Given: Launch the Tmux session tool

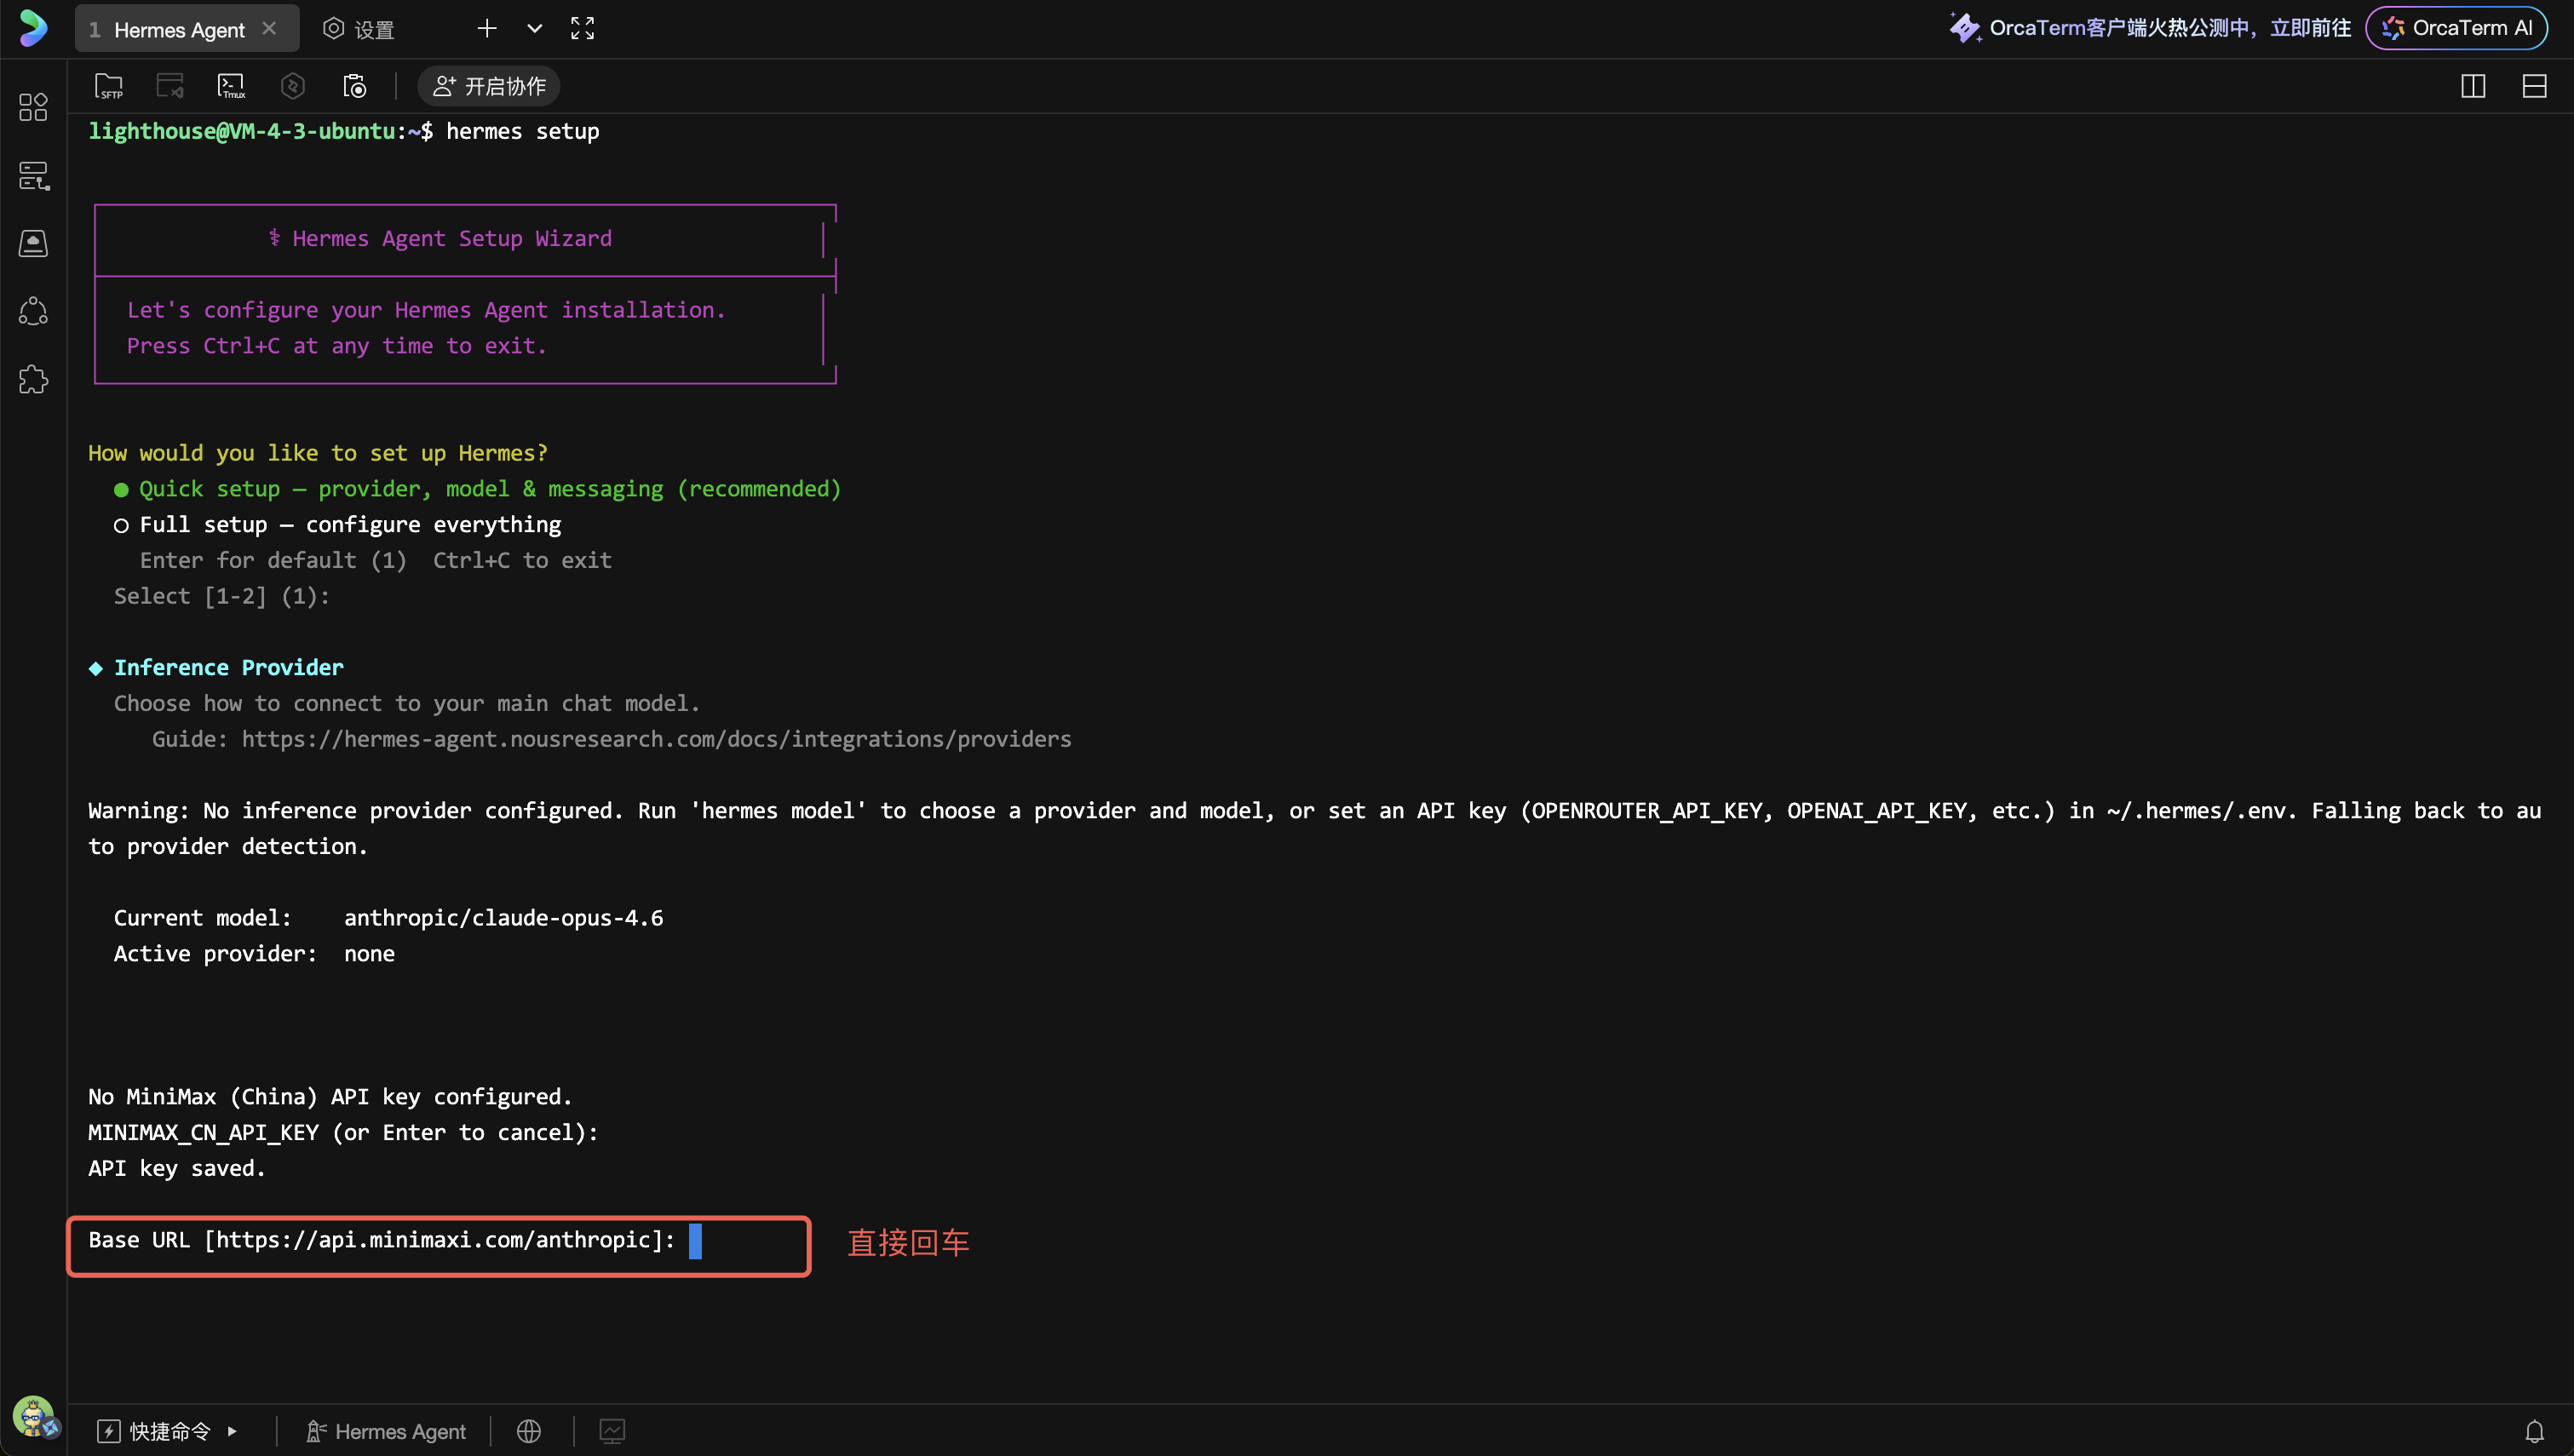Looking at the screenshot, I should pyautogui.click(x=231, y=86).
